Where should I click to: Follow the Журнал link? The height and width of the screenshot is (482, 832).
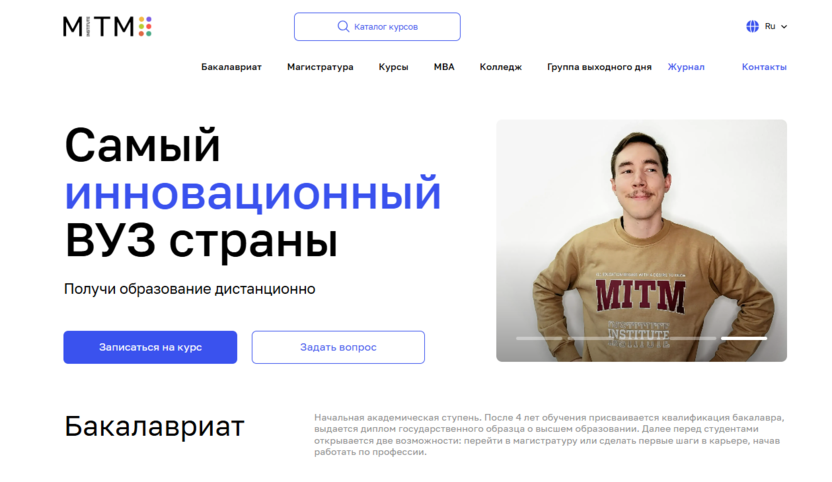point(686,67)
